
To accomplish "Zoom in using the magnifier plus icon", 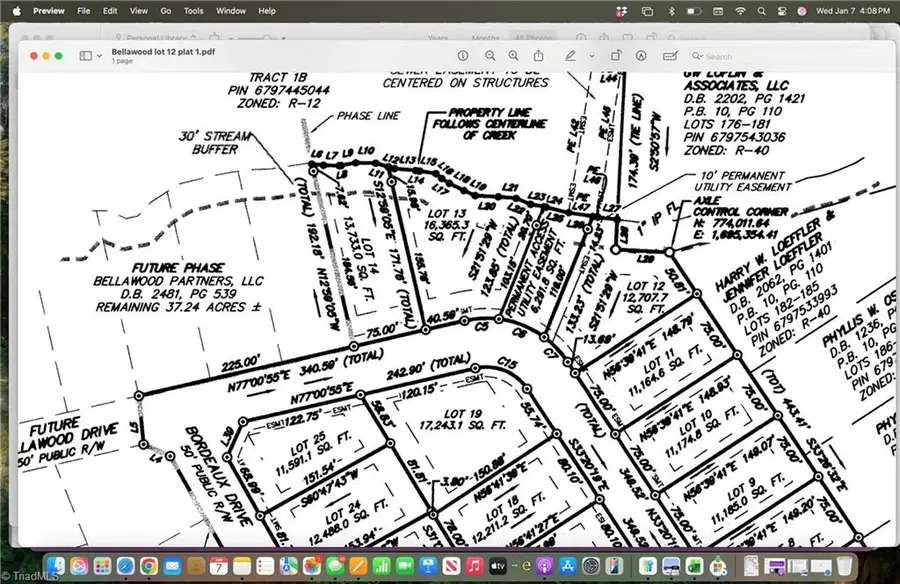I will tap(514, 55).
